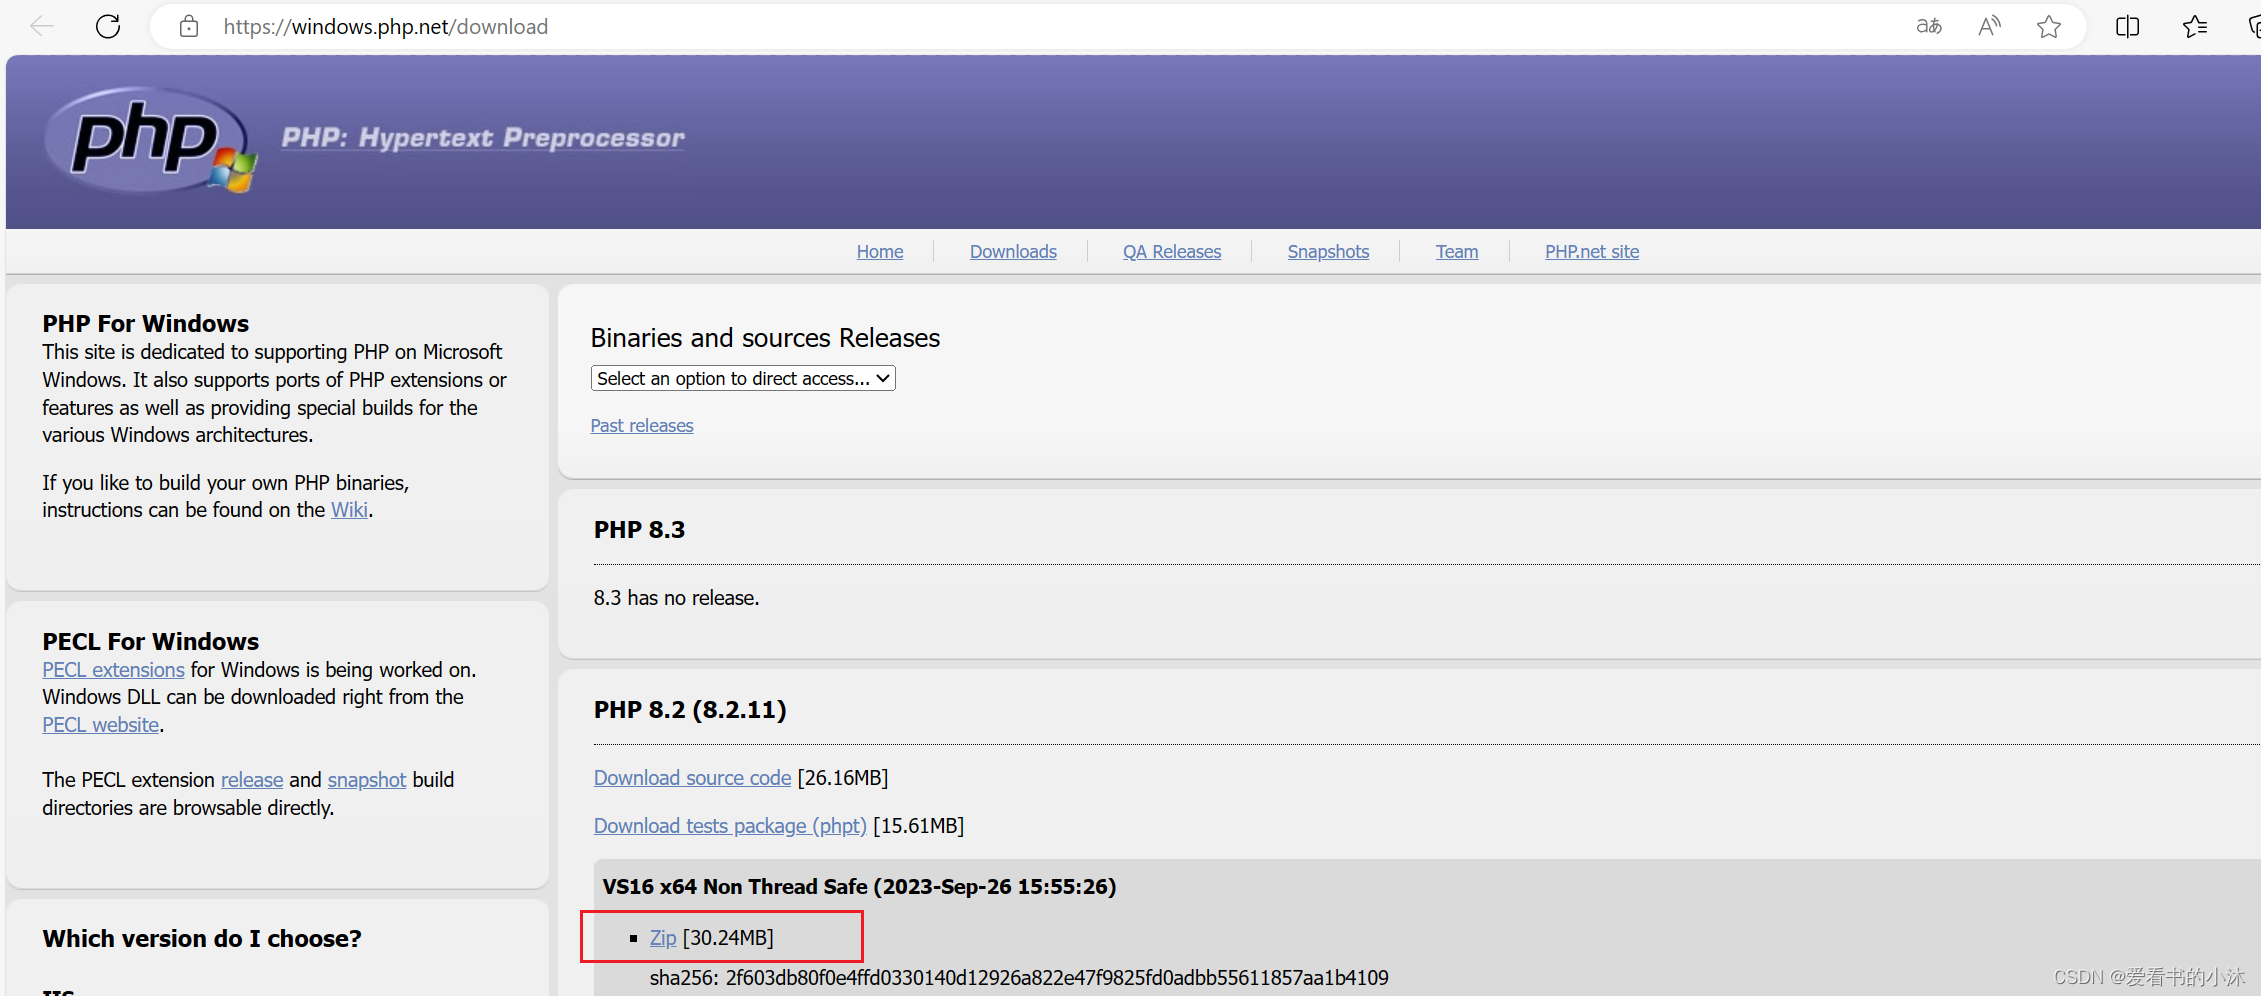Click the "Which version do I choose?" heading
This screenshot has height=996, width=2261.
tap(202, 939)
